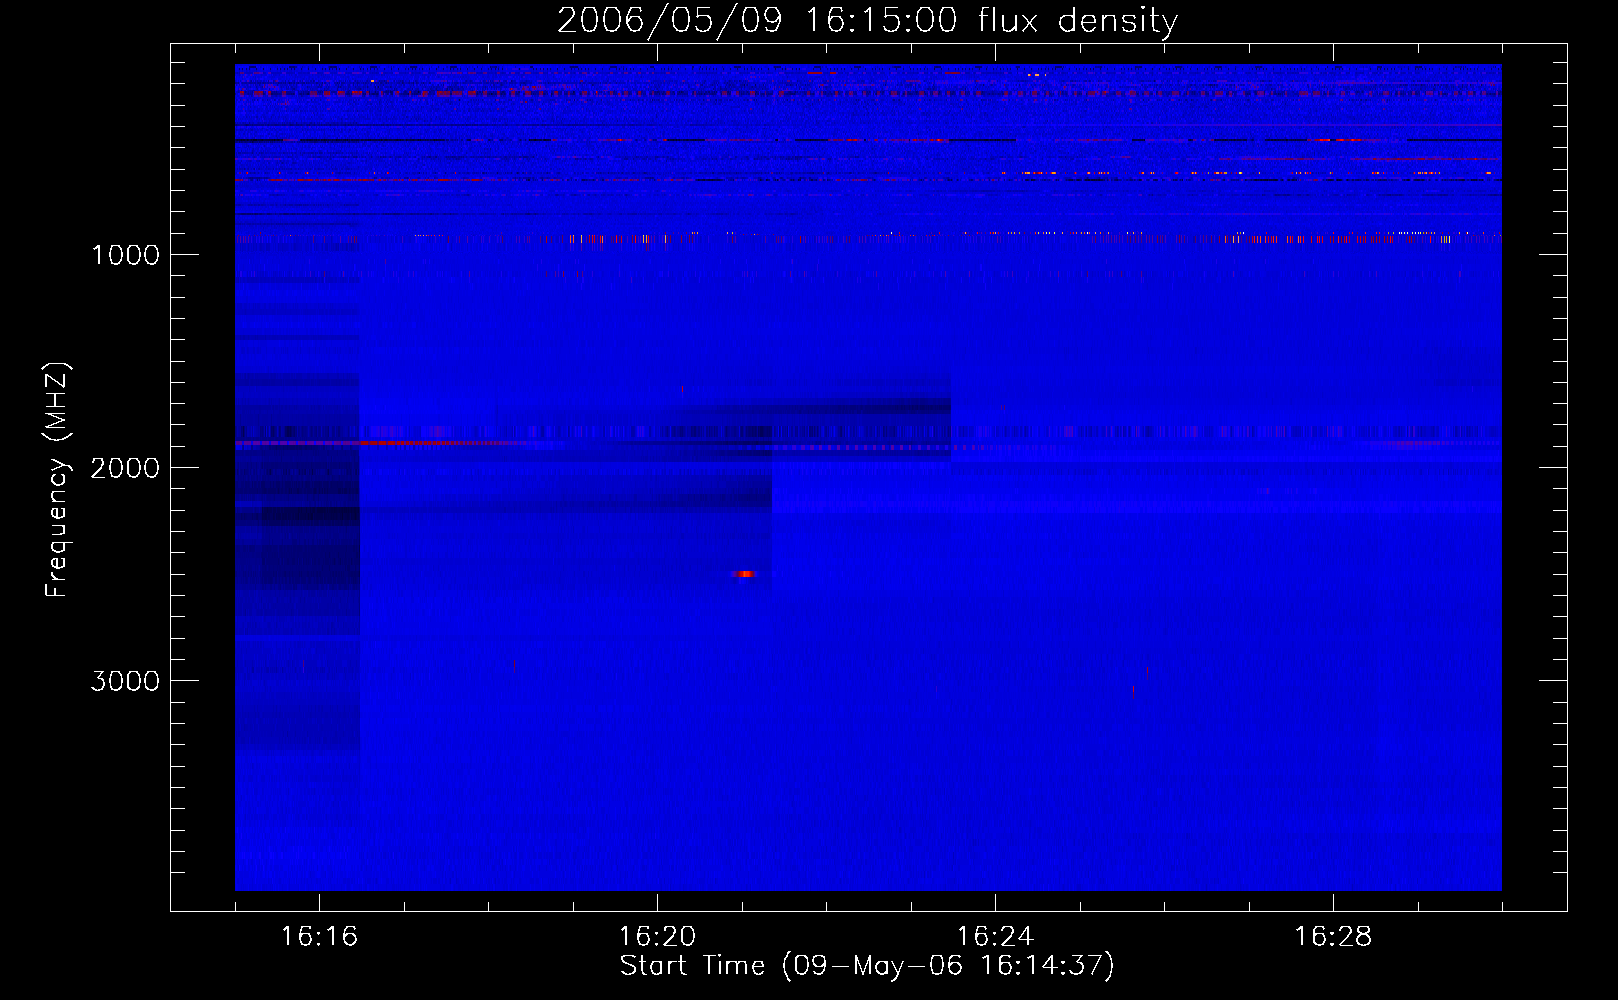1618x1000 pixels.
Task: Select the 3000 frequency axis label
Action: pos(125,681)
